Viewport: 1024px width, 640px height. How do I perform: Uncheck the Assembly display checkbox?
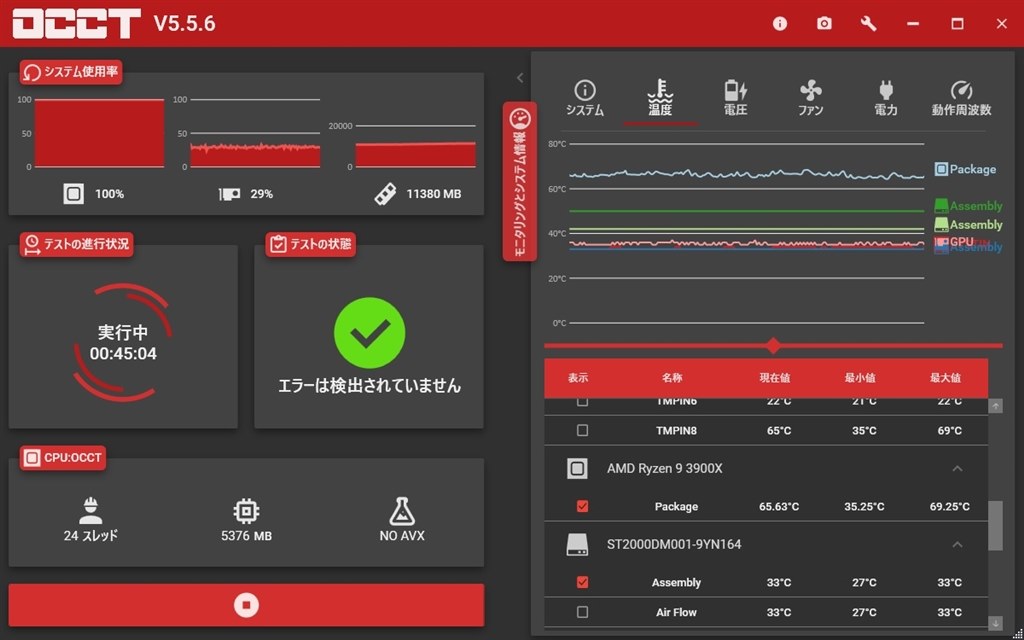[582, 582]
